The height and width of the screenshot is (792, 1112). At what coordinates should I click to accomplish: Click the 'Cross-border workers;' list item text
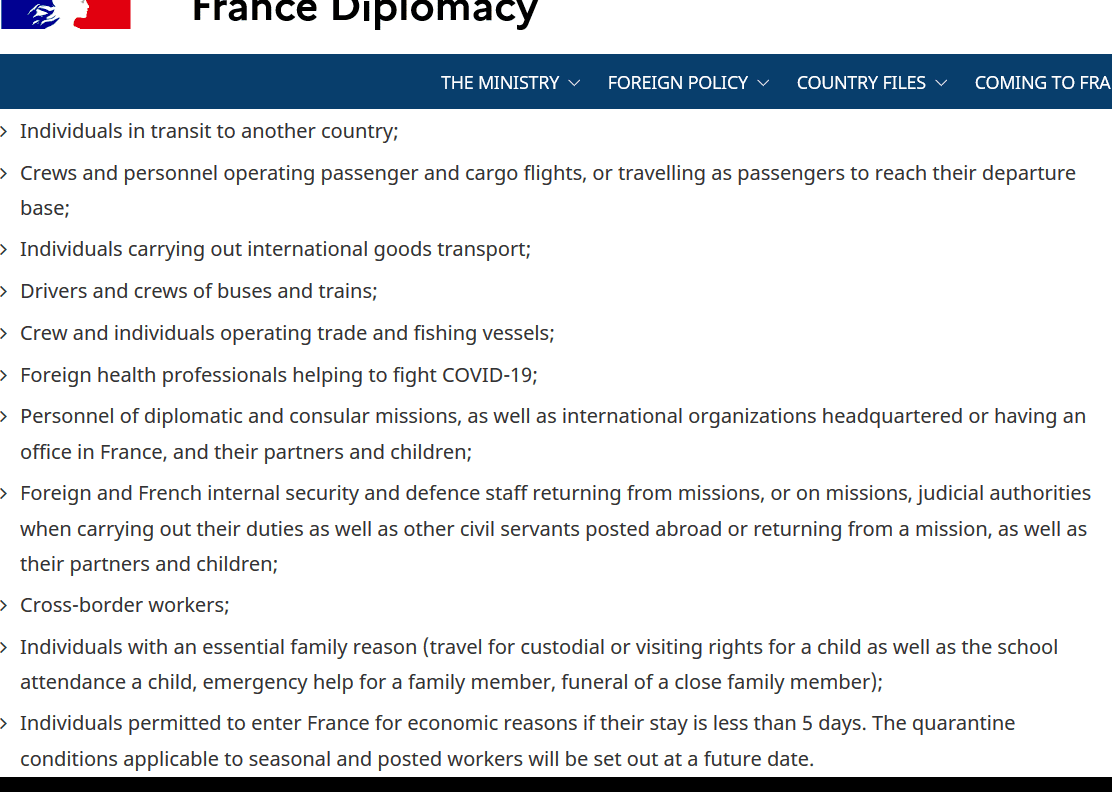pos(125,605)
